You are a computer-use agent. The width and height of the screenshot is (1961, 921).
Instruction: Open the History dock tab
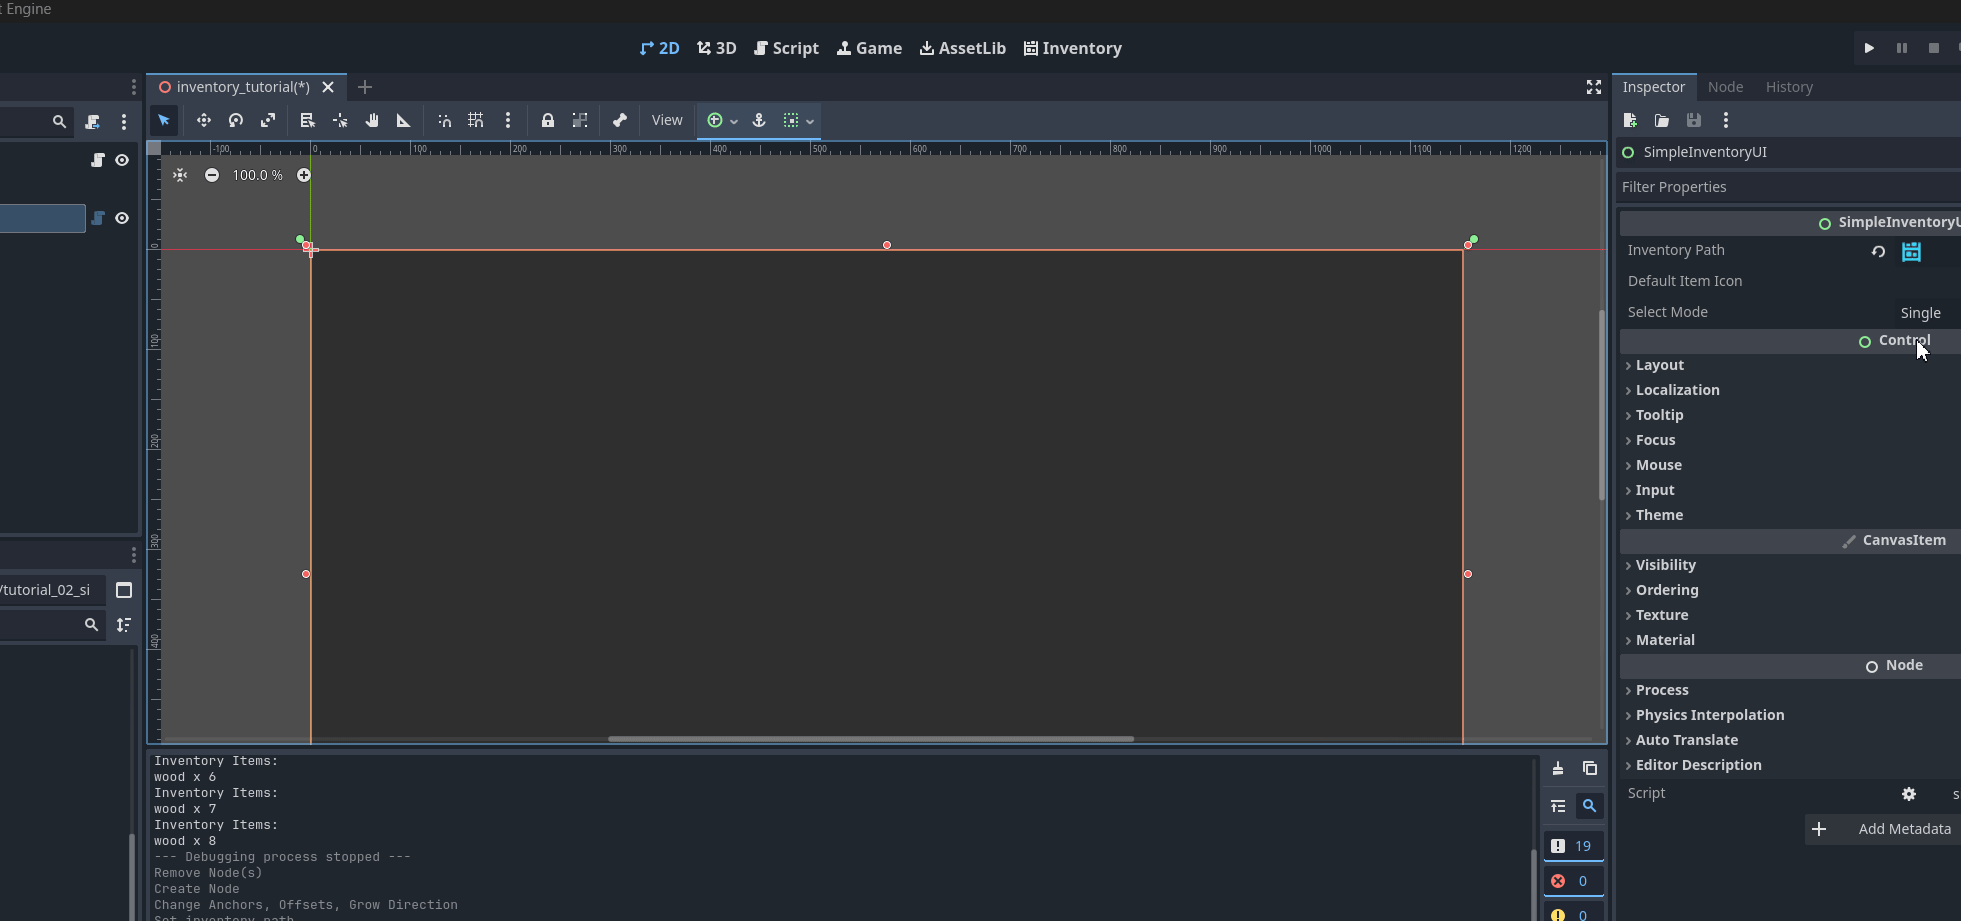1789,87
